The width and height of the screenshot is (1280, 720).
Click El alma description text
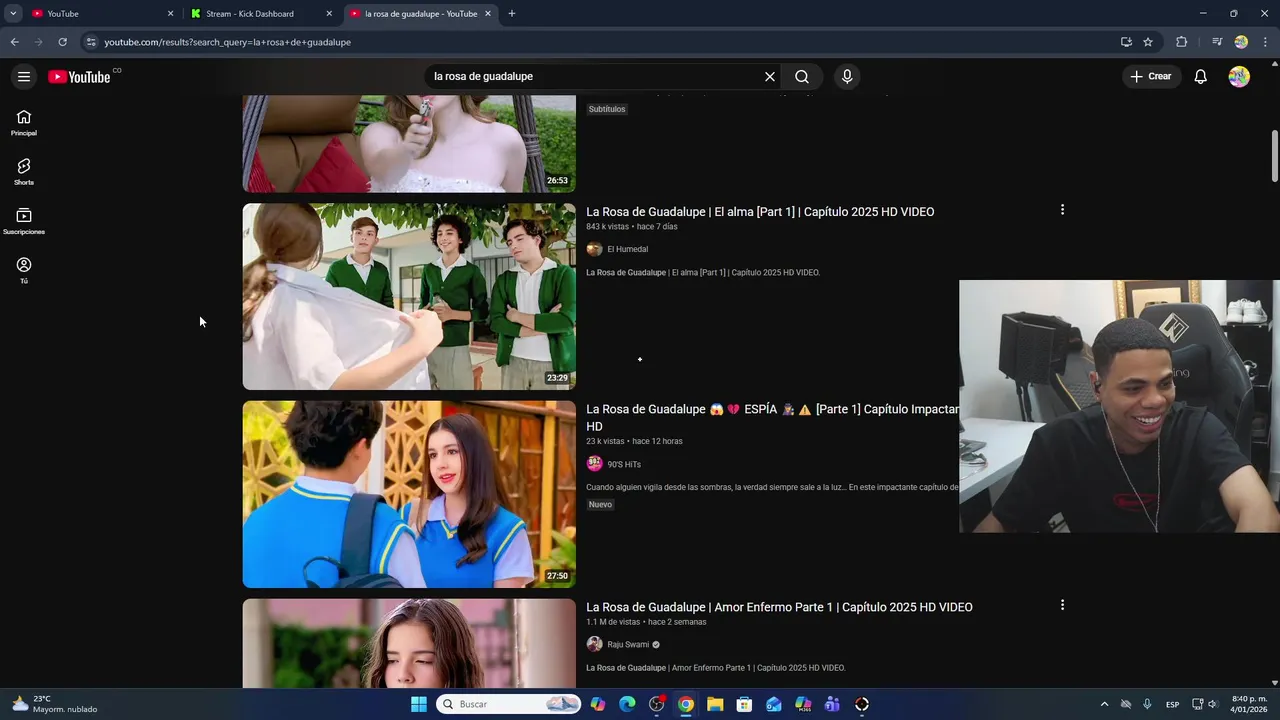click(x=703, y=272)
